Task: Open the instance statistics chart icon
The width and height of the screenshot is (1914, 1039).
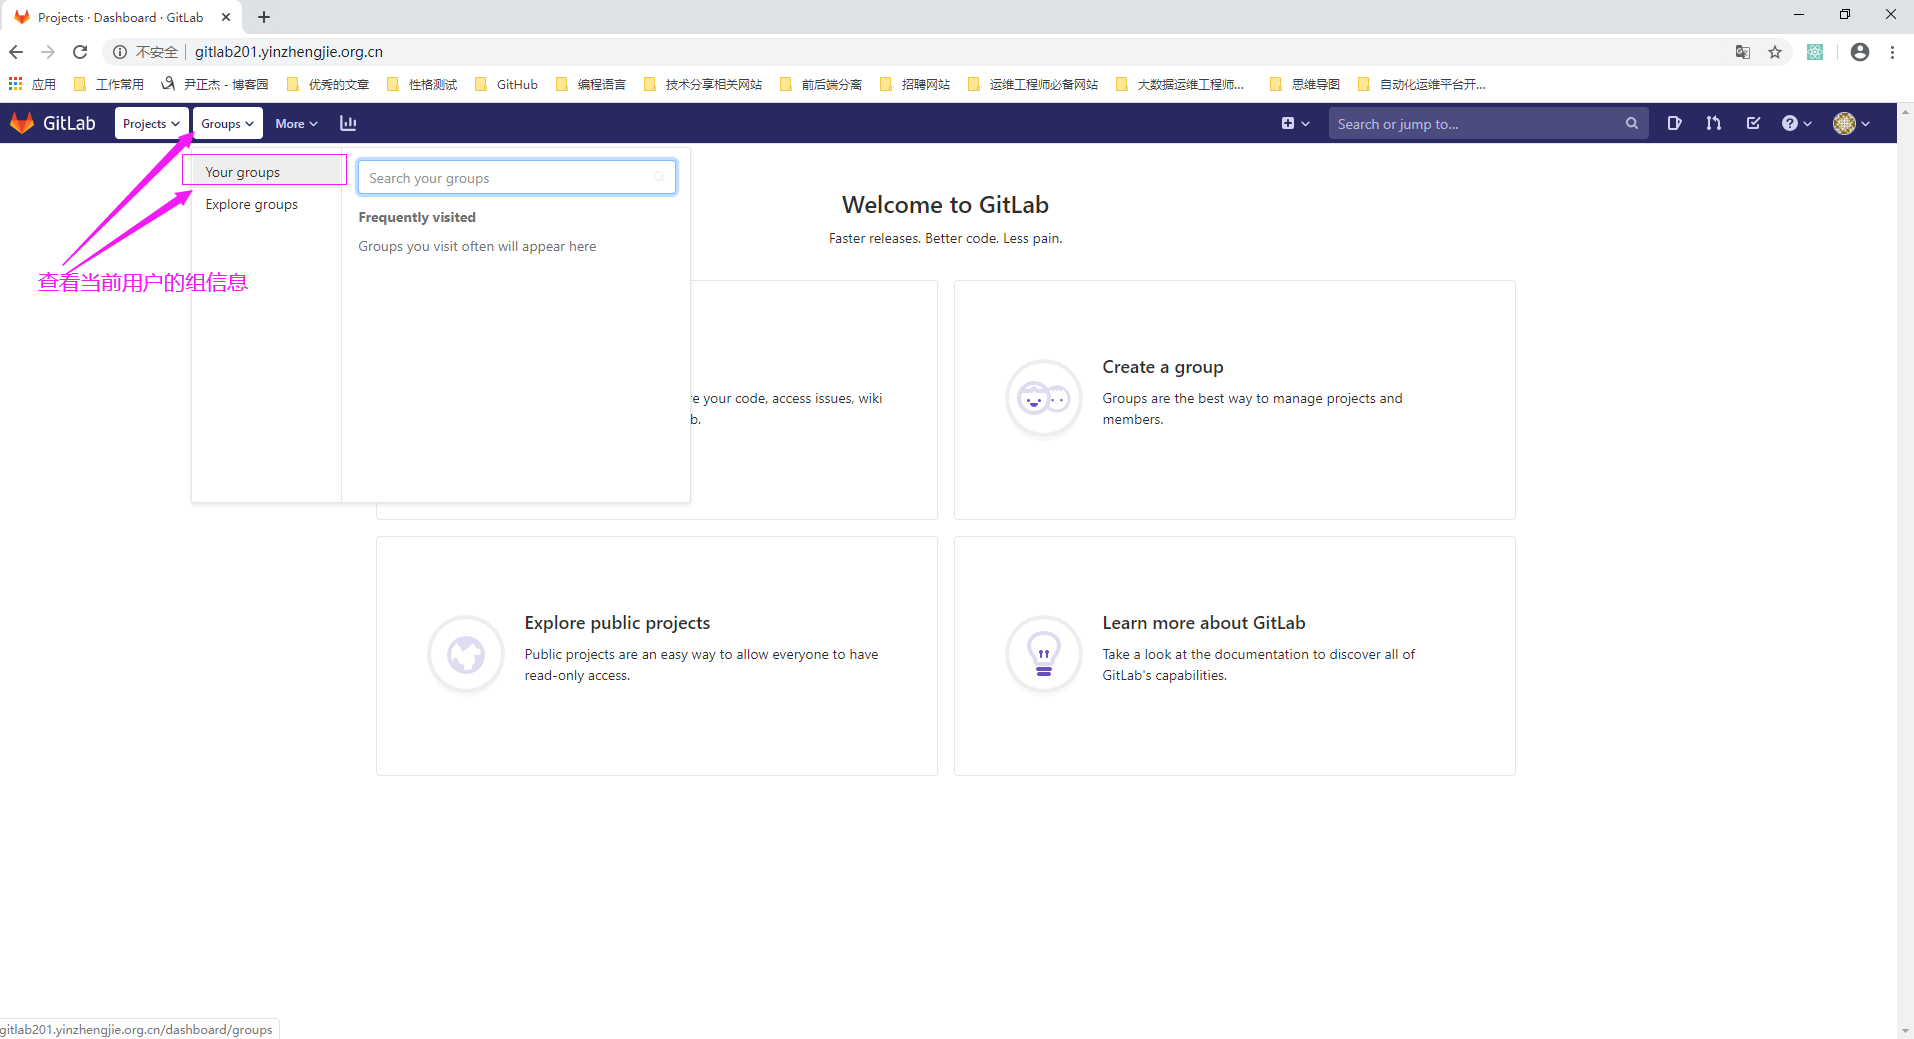Action: click(348, 123)
